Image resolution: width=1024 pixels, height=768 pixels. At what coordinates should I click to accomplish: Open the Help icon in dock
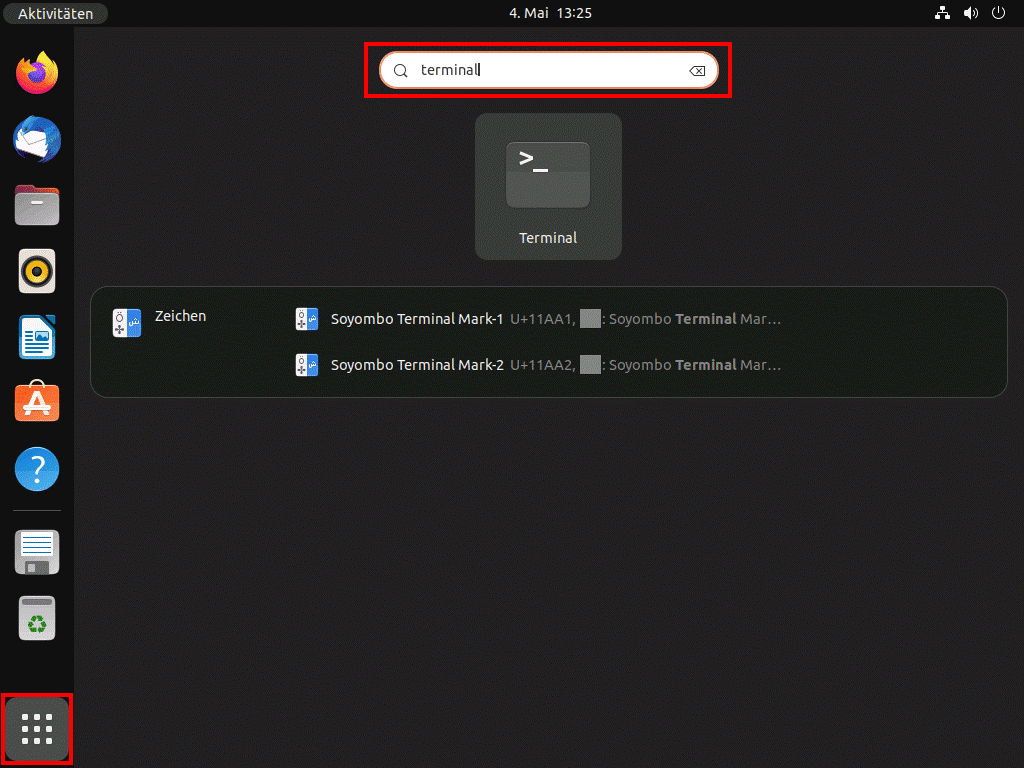click(x=37, y=469)
